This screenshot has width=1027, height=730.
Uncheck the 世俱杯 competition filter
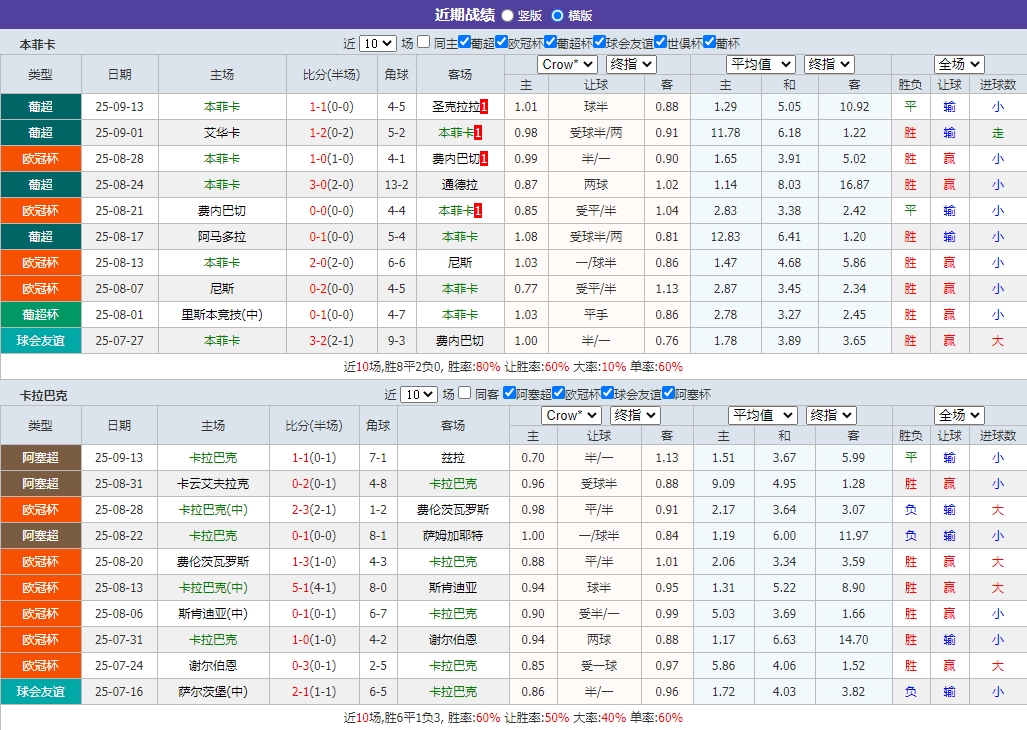[x=661, y=42]
